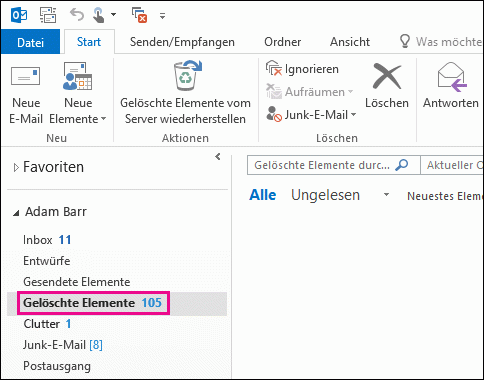The image size is (484, 380).
Task: Open the Neue Elemente menu
Action: click(x=78, y=93)
